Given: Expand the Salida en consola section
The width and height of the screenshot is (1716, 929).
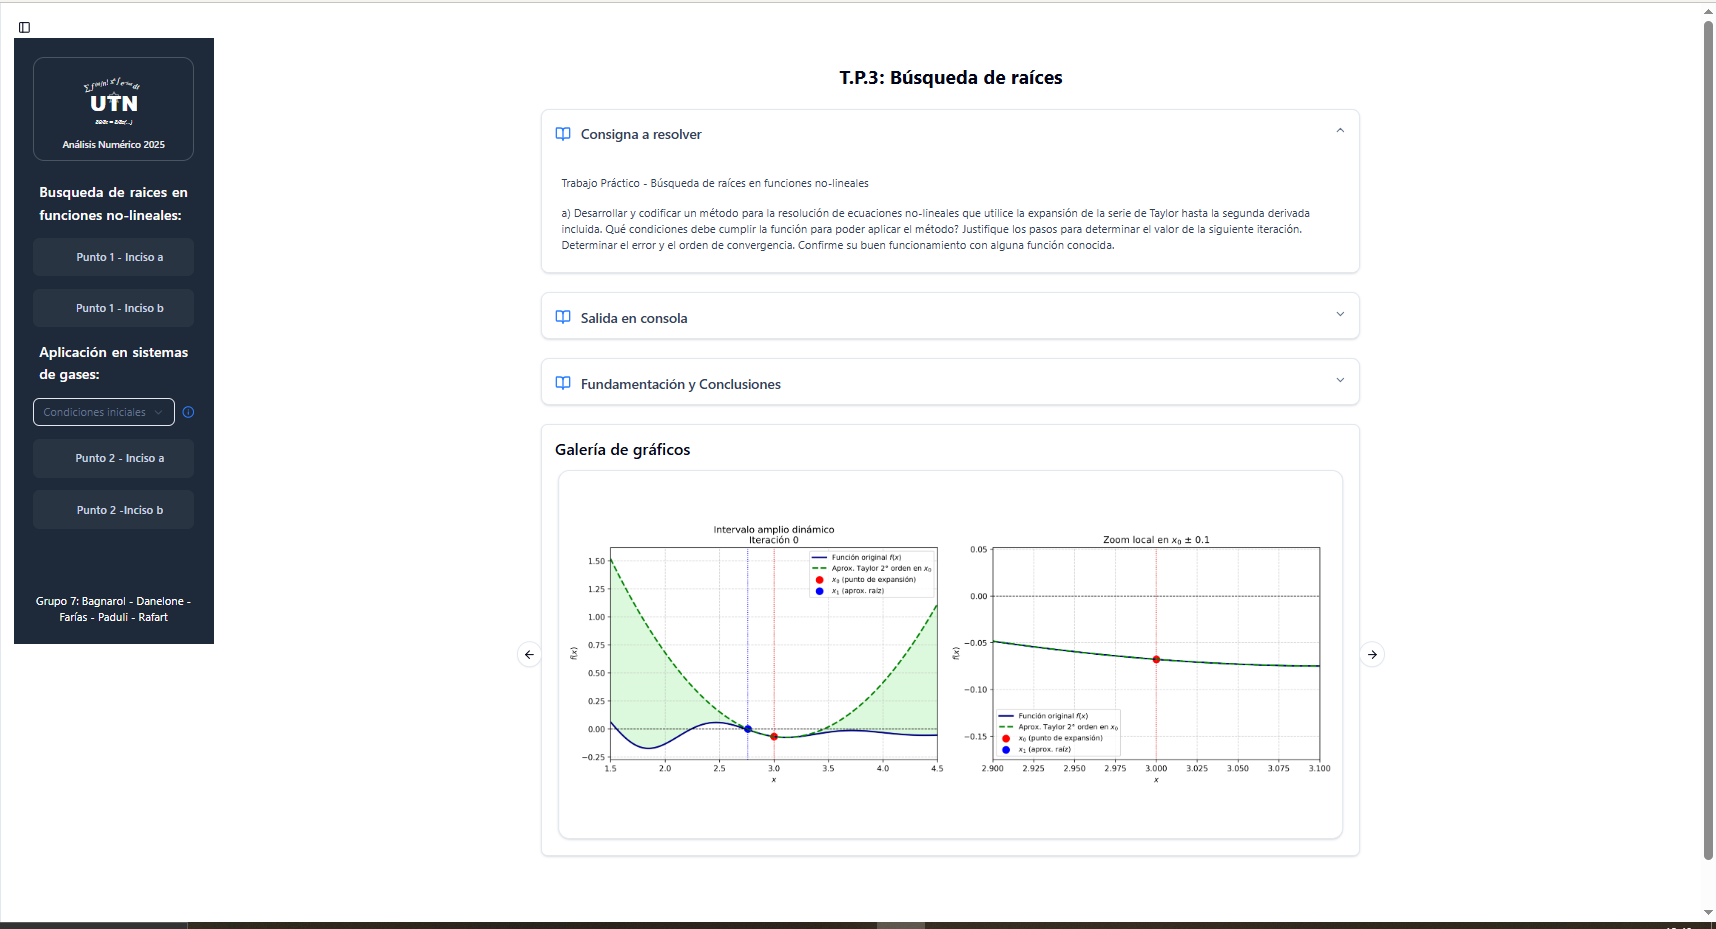Looking at the screenshot, I should [1340, 315].
